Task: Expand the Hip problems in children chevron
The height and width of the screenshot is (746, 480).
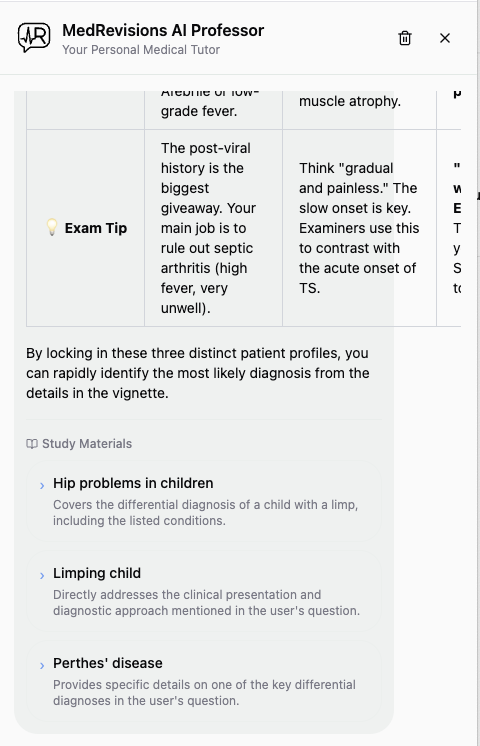Action: tap(42, 485)
